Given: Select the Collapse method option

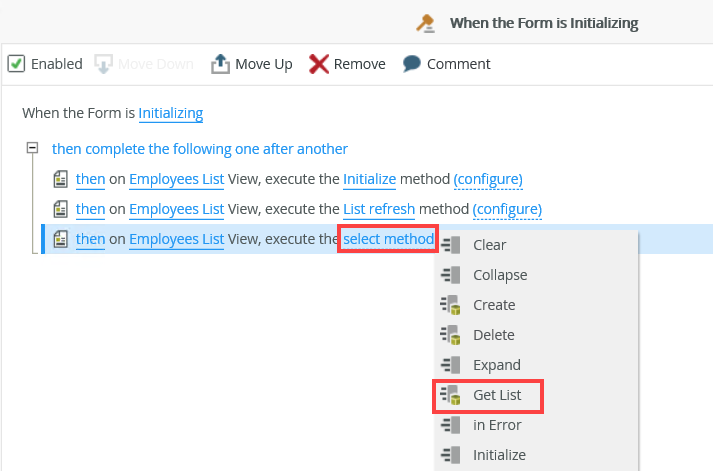Looking at the screenshot, I should pyautogui.click(x=500, y=275).
